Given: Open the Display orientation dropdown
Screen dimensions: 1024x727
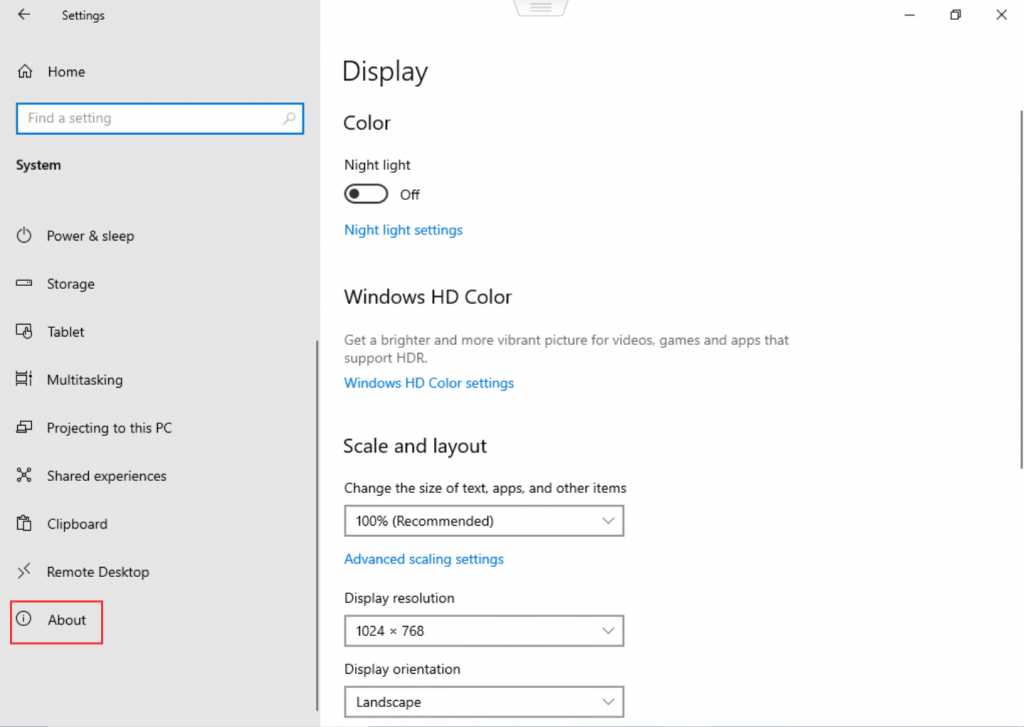Looking at the screenshot, I should [x=484, y=702].
